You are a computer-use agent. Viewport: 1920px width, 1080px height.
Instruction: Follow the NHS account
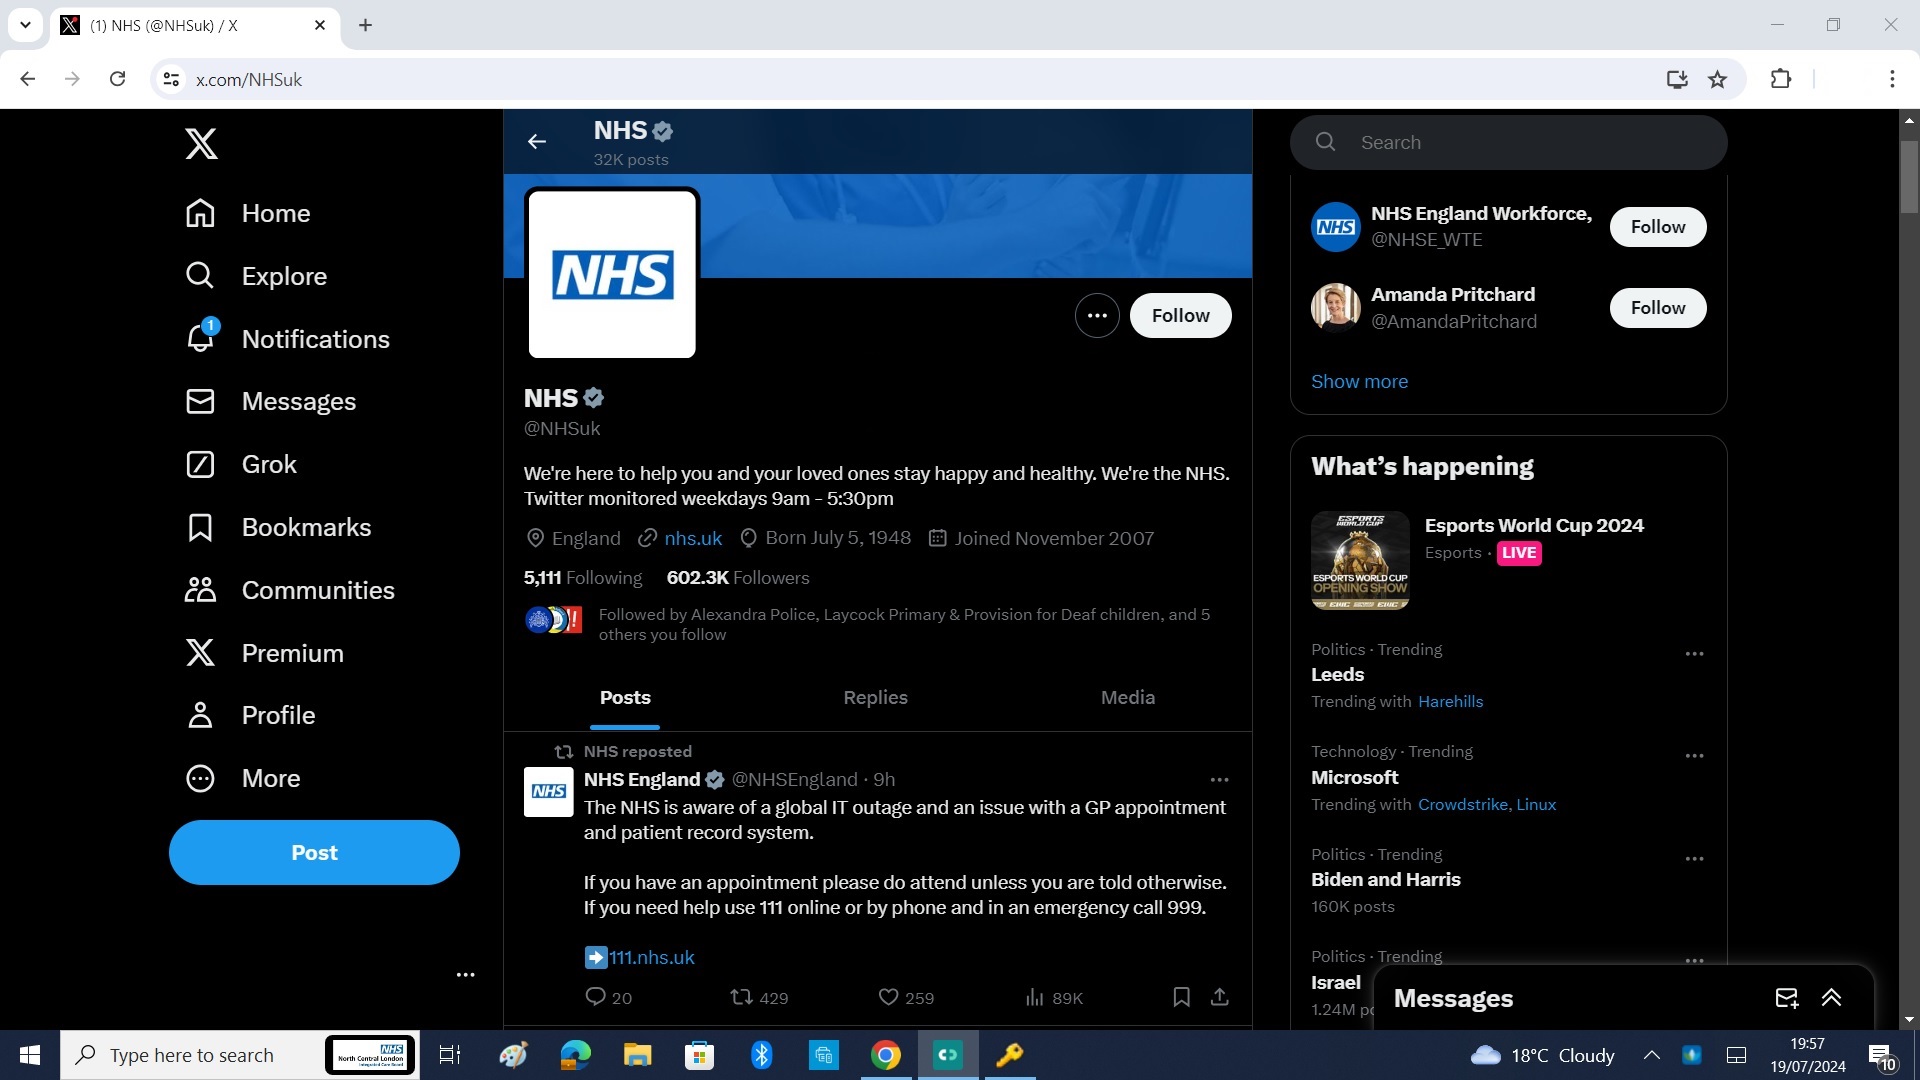pos(1180,315)
